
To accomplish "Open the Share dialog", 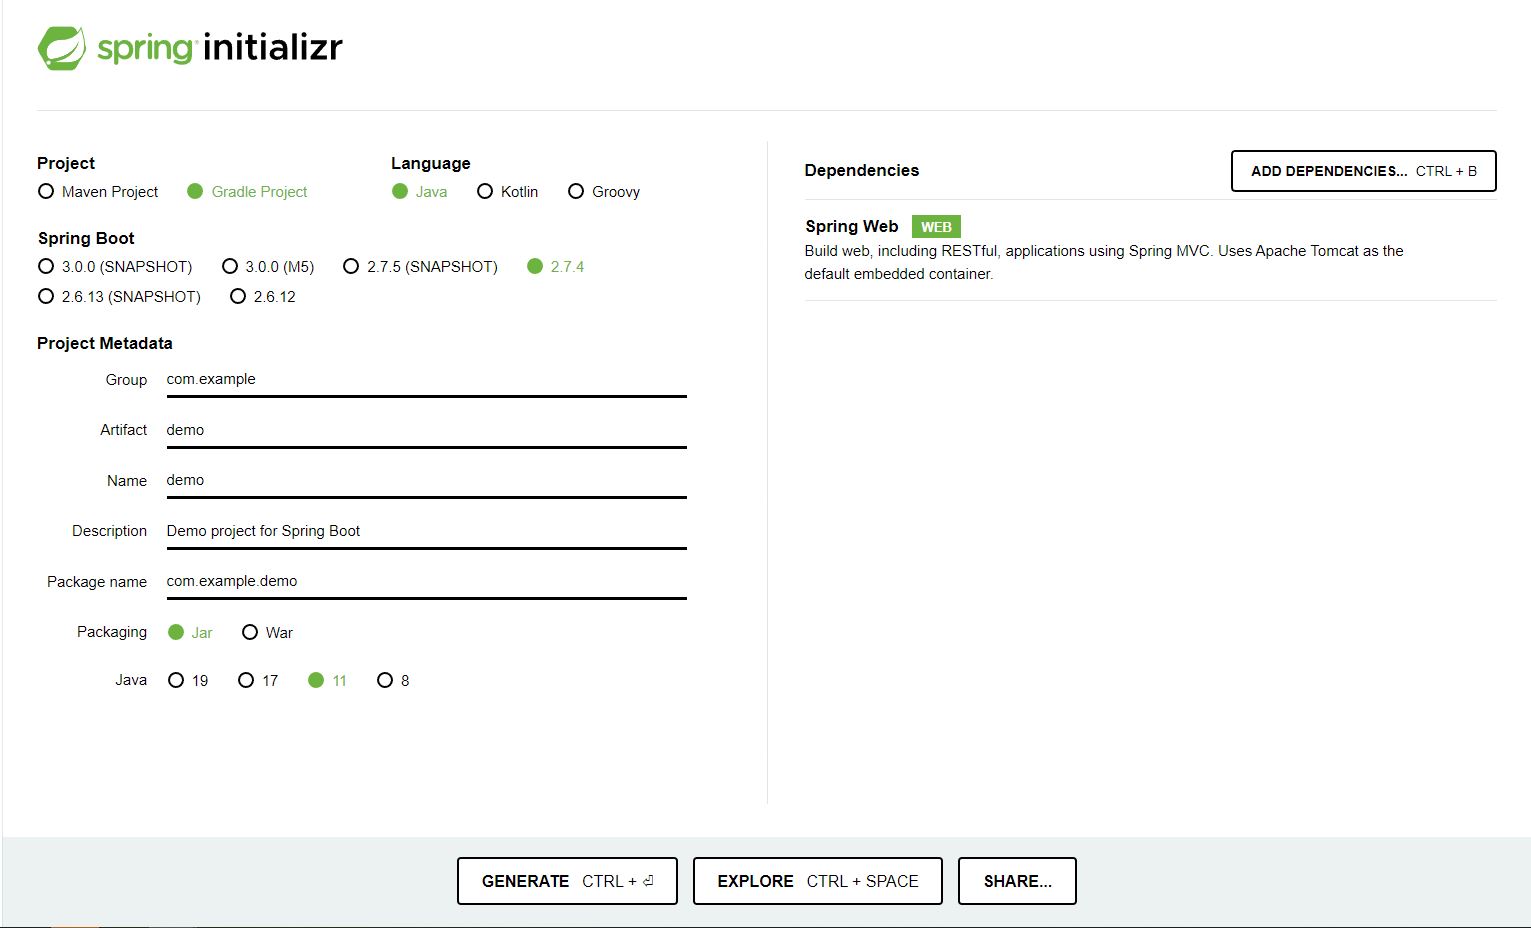I will point(1017,881).
